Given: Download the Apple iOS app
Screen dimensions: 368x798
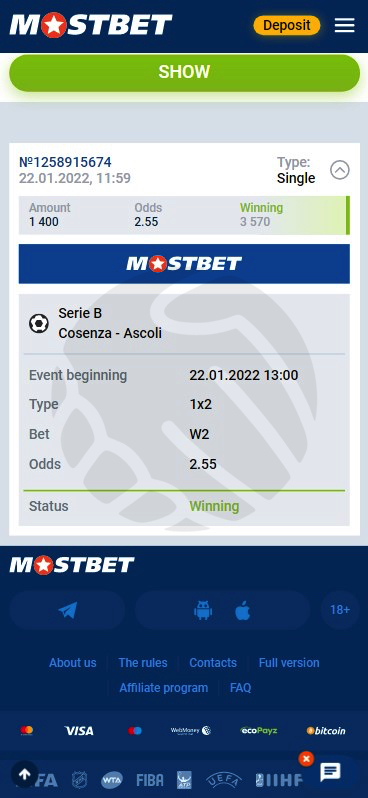Looking at the screenshot, I should coord(243,610).
